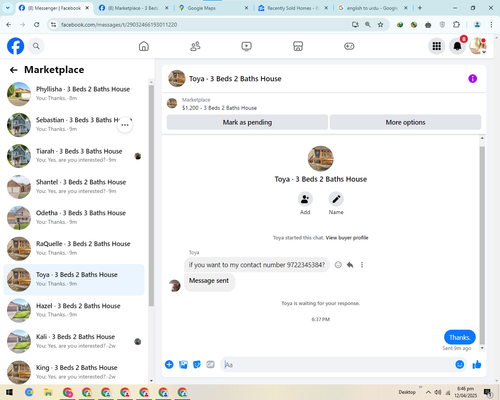Open conversation information purple icon
Viewport: 500px width, 400px height.
[x=472, y=79]
